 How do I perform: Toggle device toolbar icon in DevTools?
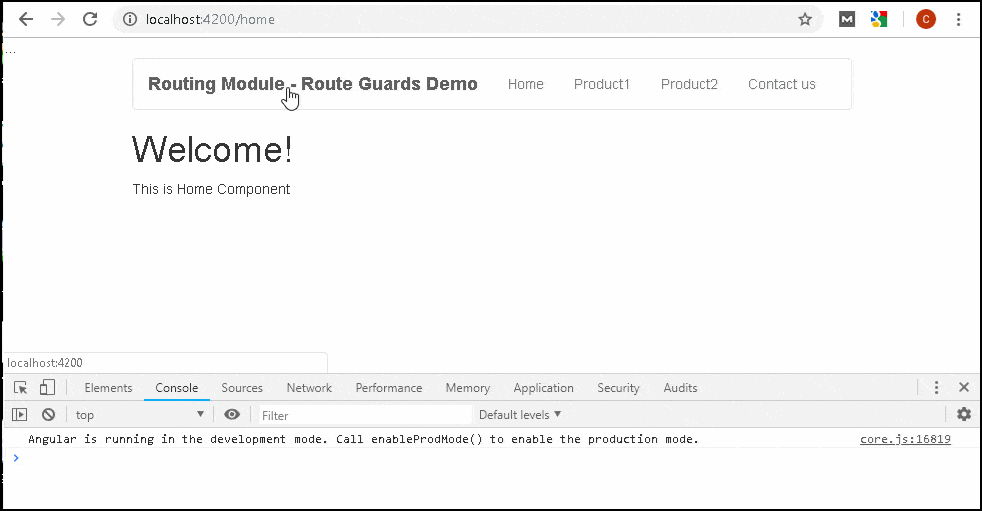point(46,388)
